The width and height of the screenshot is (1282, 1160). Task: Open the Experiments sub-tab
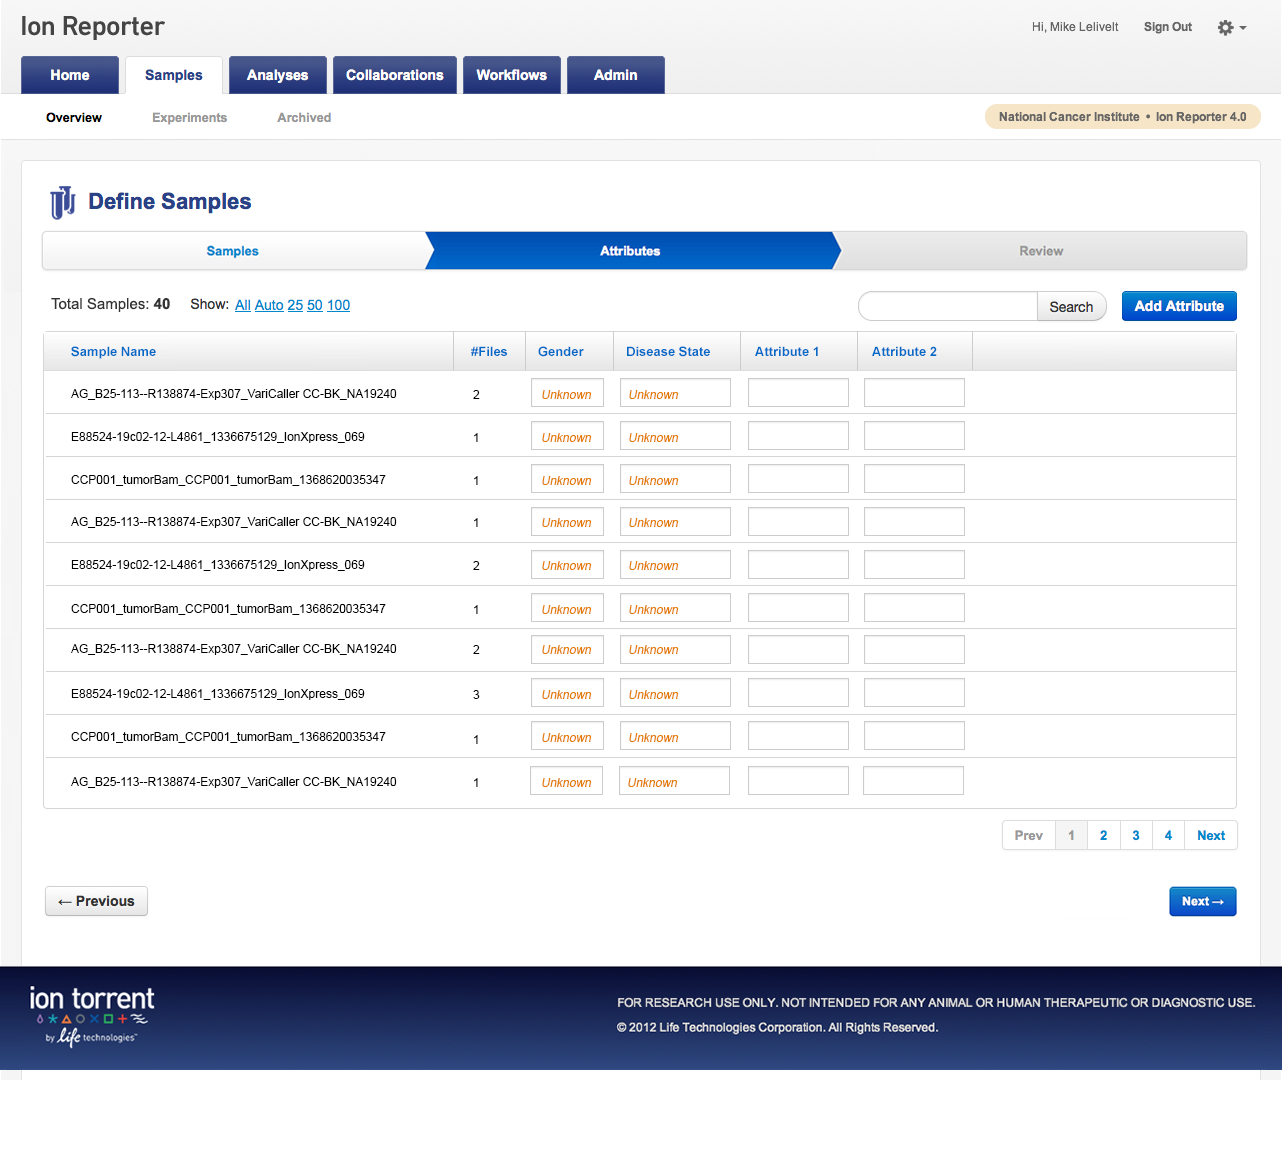(190, 118)
